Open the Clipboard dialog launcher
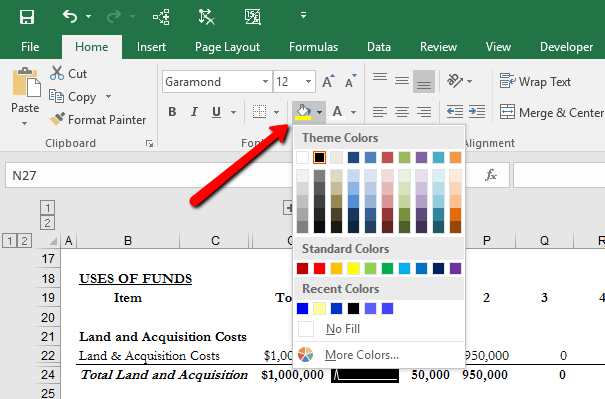Screen dimensions: 605x399 tap(149, 144)
